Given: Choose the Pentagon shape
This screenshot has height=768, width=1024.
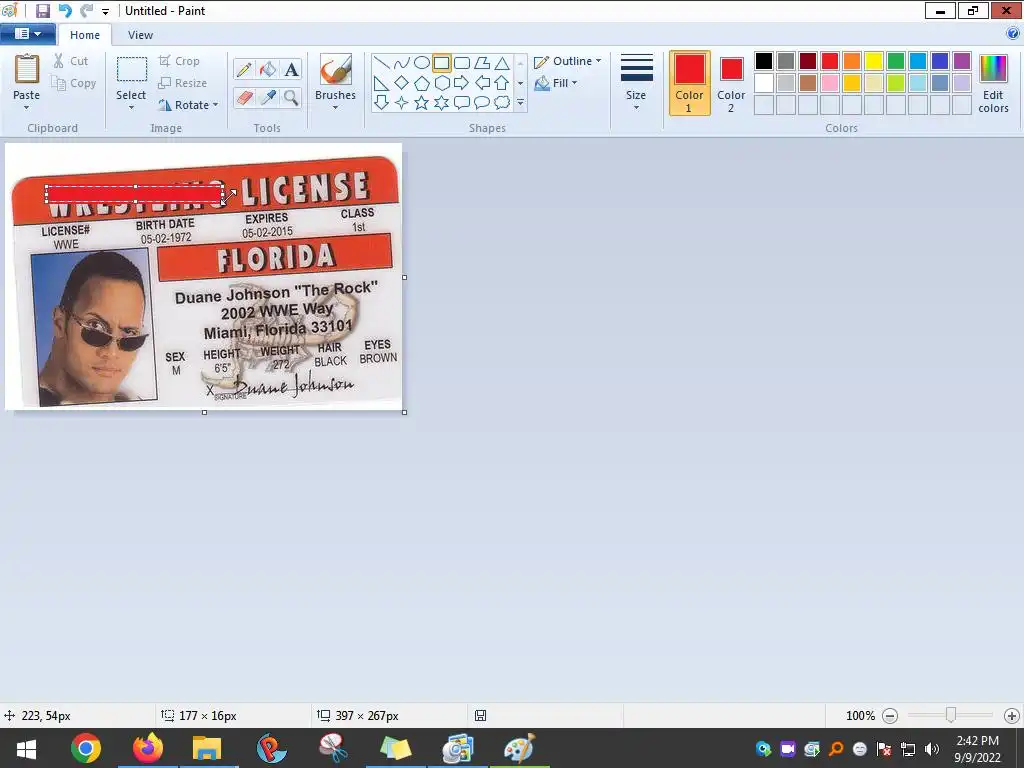Looking at the screenshot, I should 422,82.
